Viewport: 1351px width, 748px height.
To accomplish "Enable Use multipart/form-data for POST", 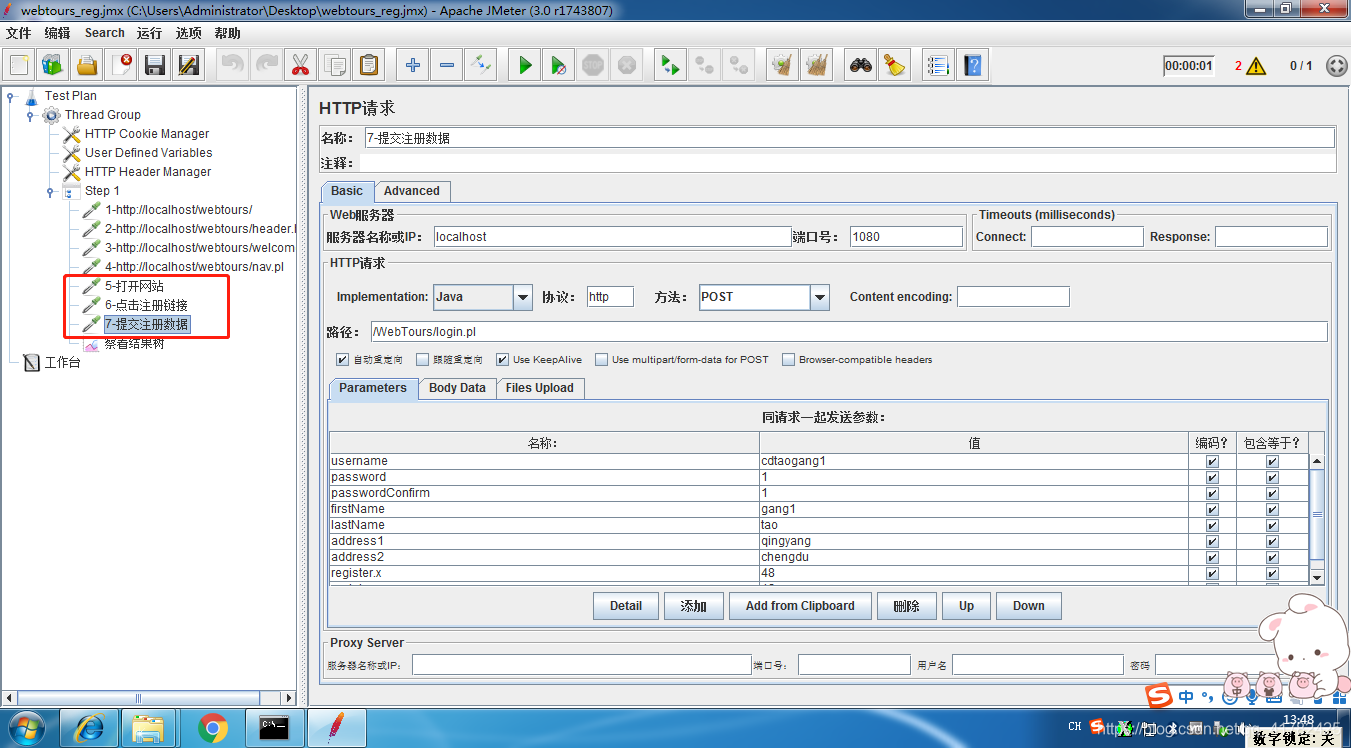I will point(602,359).
